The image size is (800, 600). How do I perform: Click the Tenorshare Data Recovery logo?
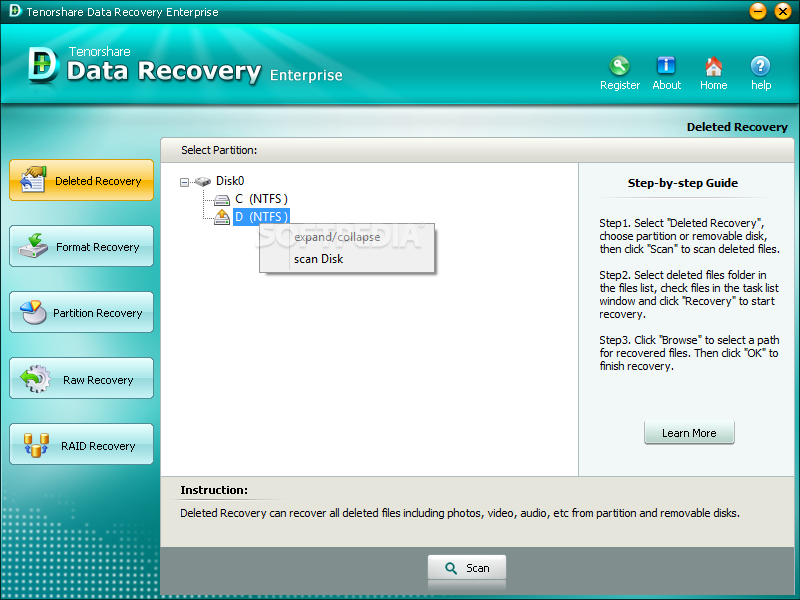click(42, 65)
